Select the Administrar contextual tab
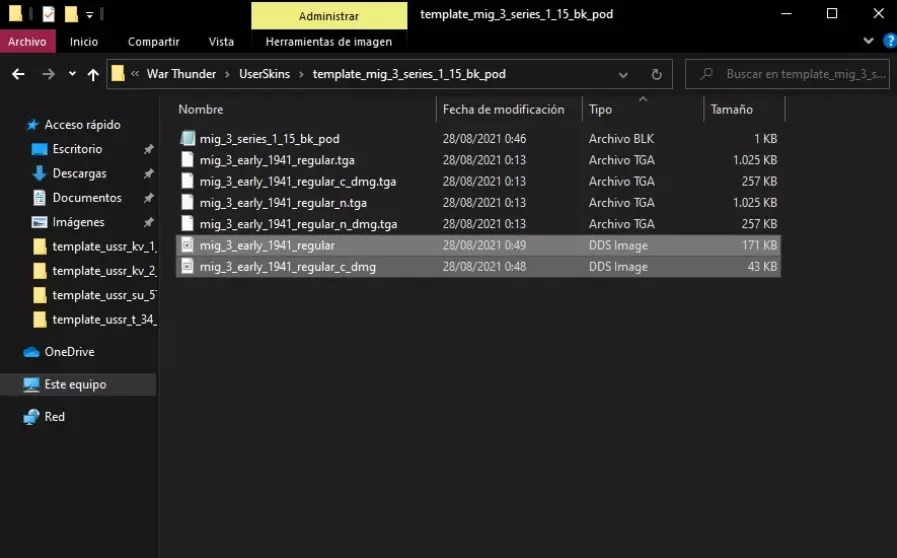 tap(329, 15)
